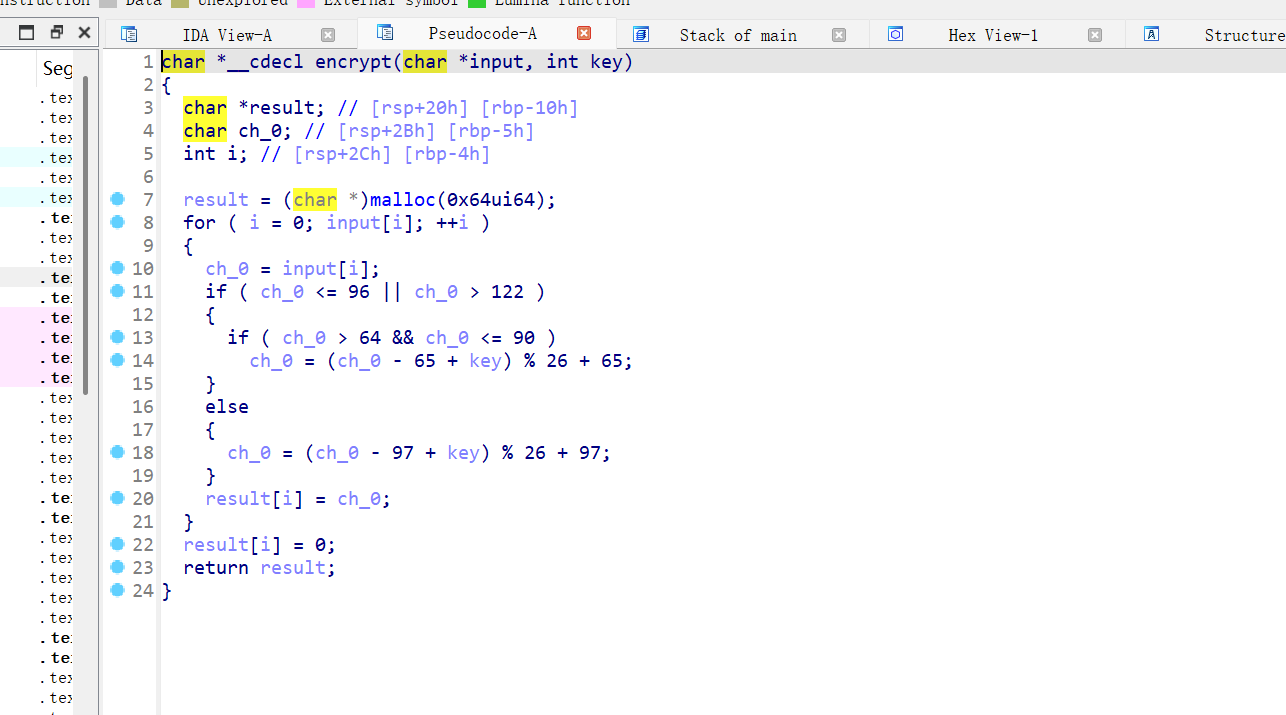
Task: Click the 'int key' parameter in signature
Action: coord(584,62)
